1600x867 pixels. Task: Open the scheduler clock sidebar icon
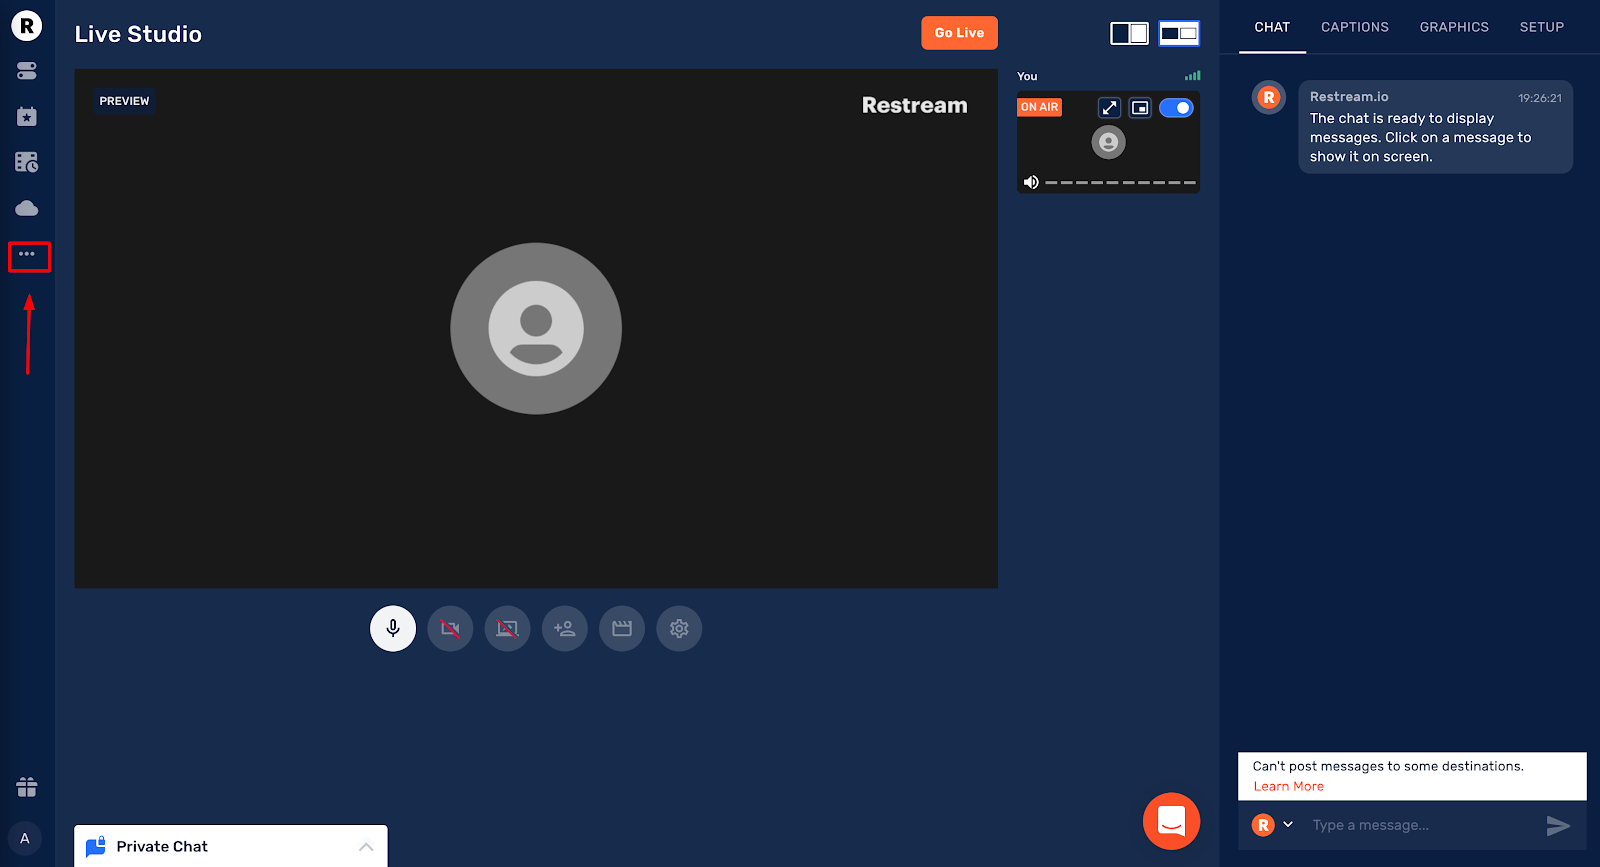click(x=27, y=162)
